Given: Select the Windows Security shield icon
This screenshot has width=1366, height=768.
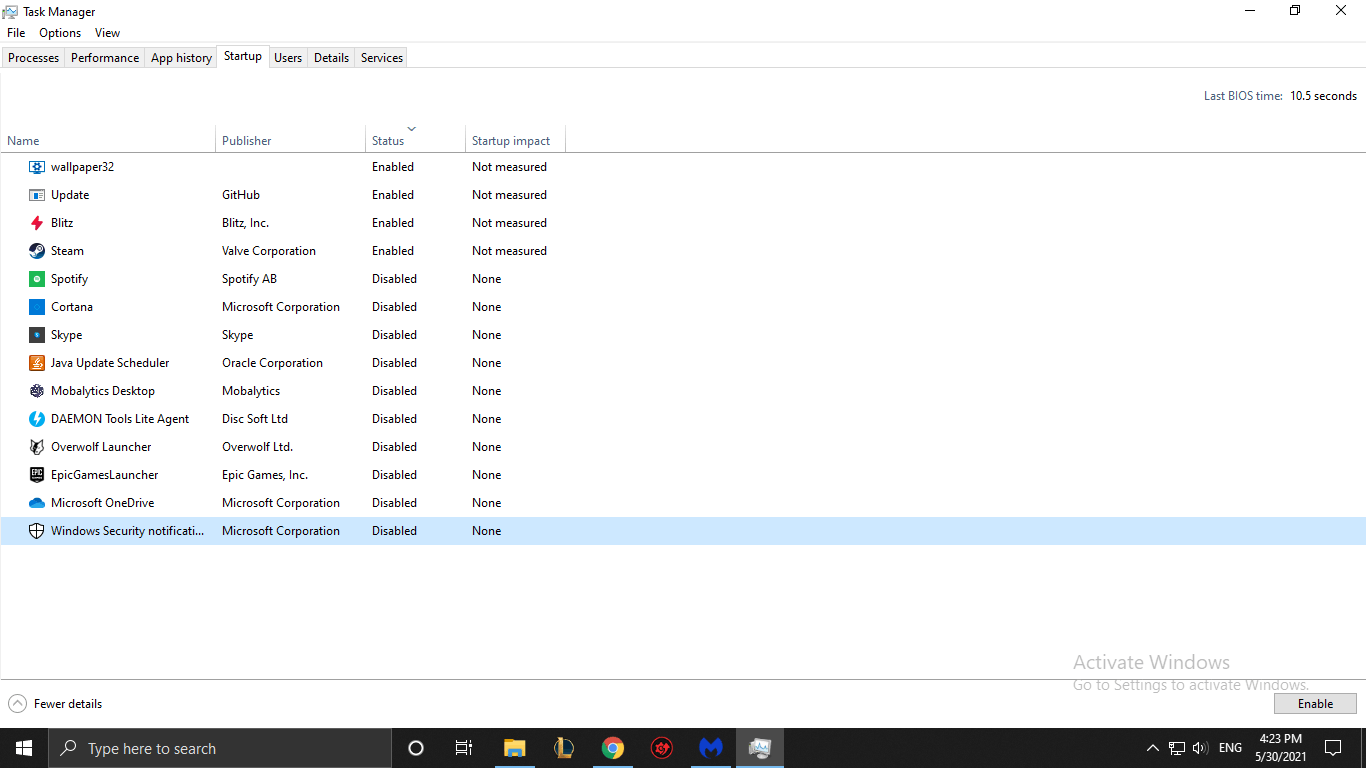Looking at the screenshot, I should [36, 530].
